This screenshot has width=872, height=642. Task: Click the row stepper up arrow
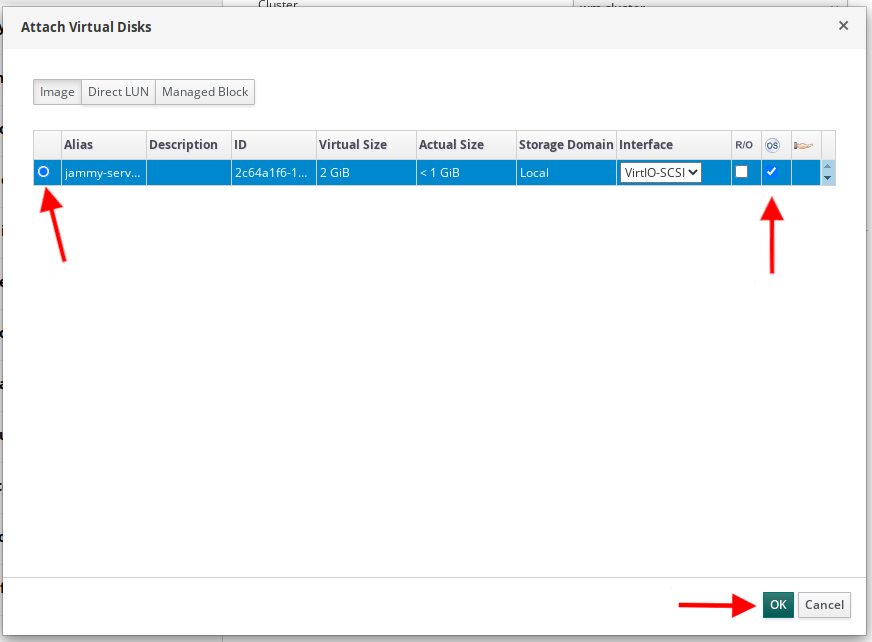click(827, 167)
